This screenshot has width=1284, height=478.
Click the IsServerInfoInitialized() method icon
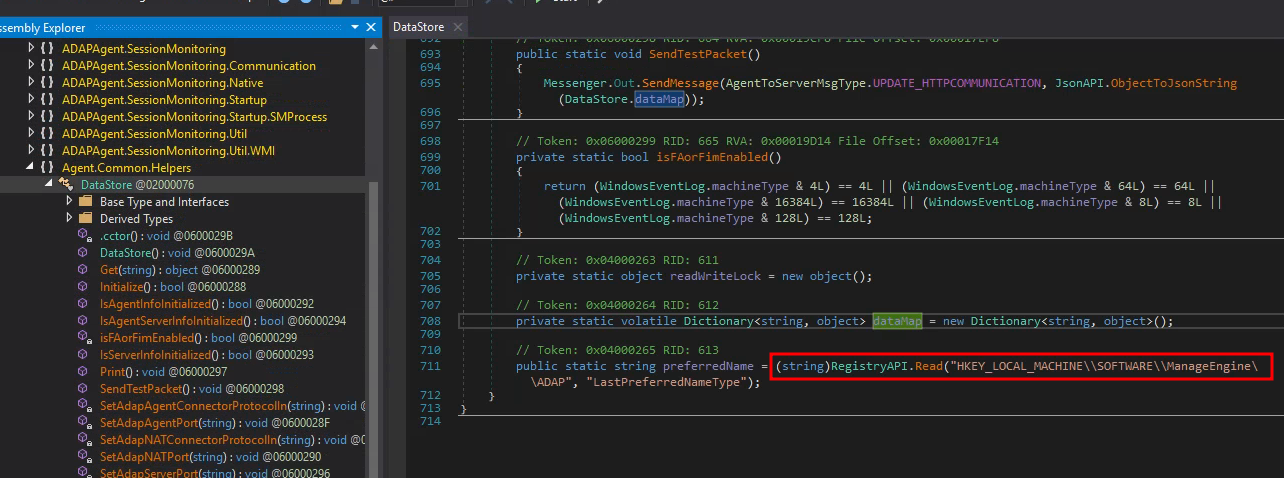coord(84,354)
